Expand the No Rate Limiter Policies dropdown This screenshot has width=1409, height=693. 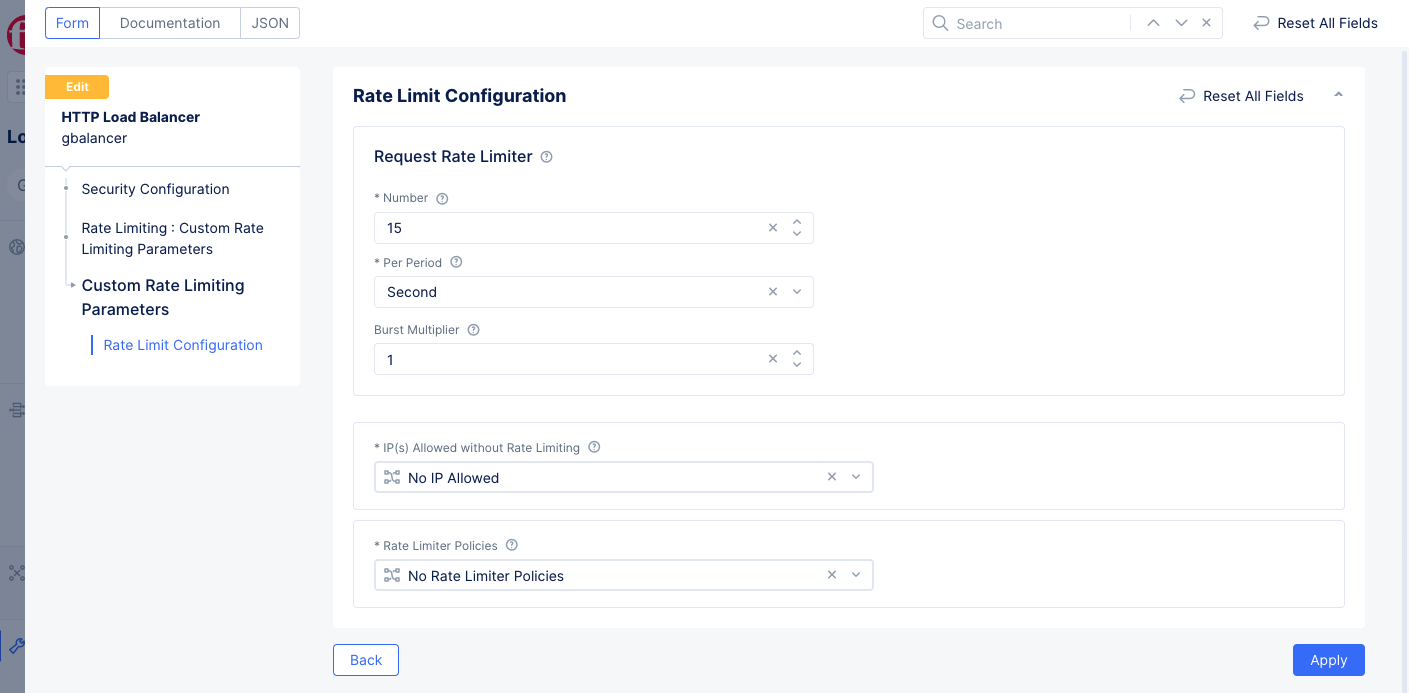click(x=856, y=576)
